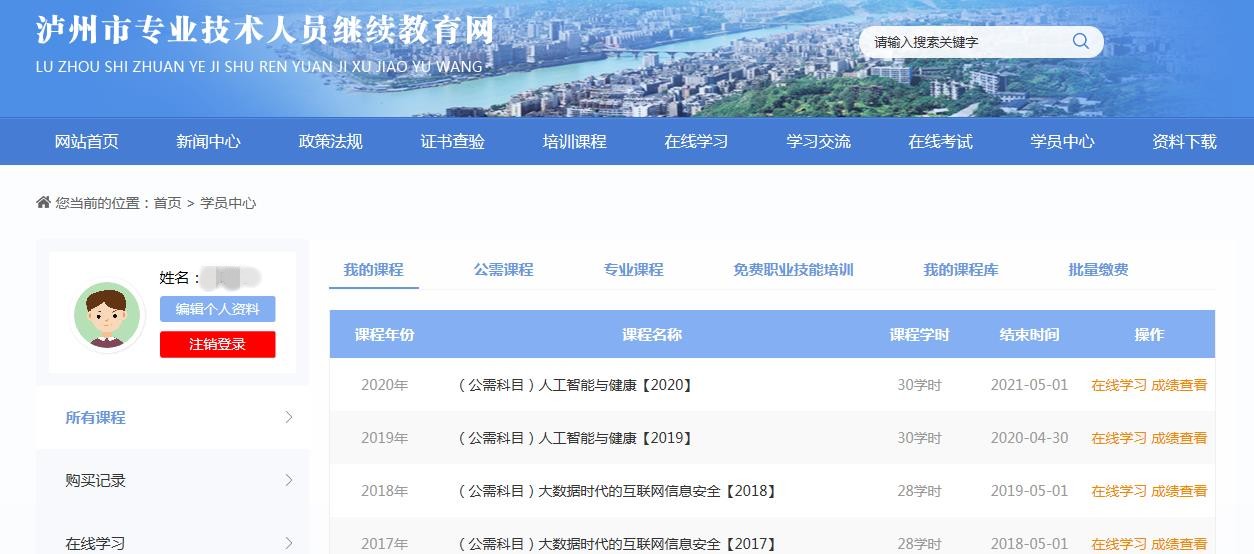
Task: Type in the 请输入搜索关键字 search field
Action: (960, 42)
